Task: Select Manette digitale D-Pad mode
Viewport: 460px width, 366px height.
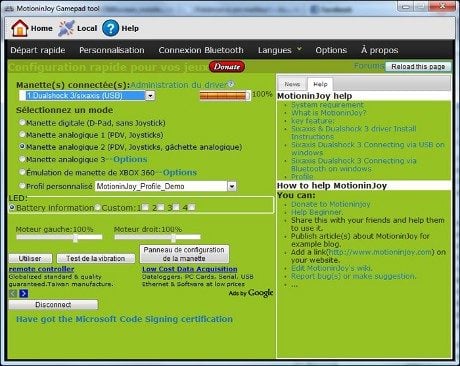Action: point(22,123)
